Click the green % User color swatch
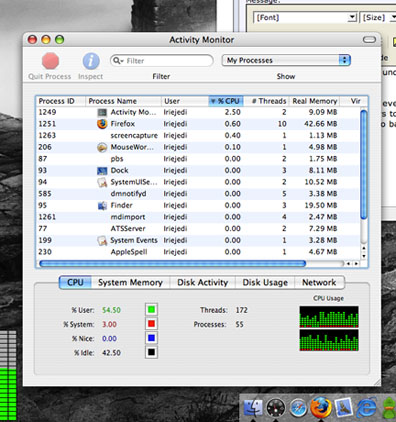This screenshot has width=396, height=422. [151, 310]
